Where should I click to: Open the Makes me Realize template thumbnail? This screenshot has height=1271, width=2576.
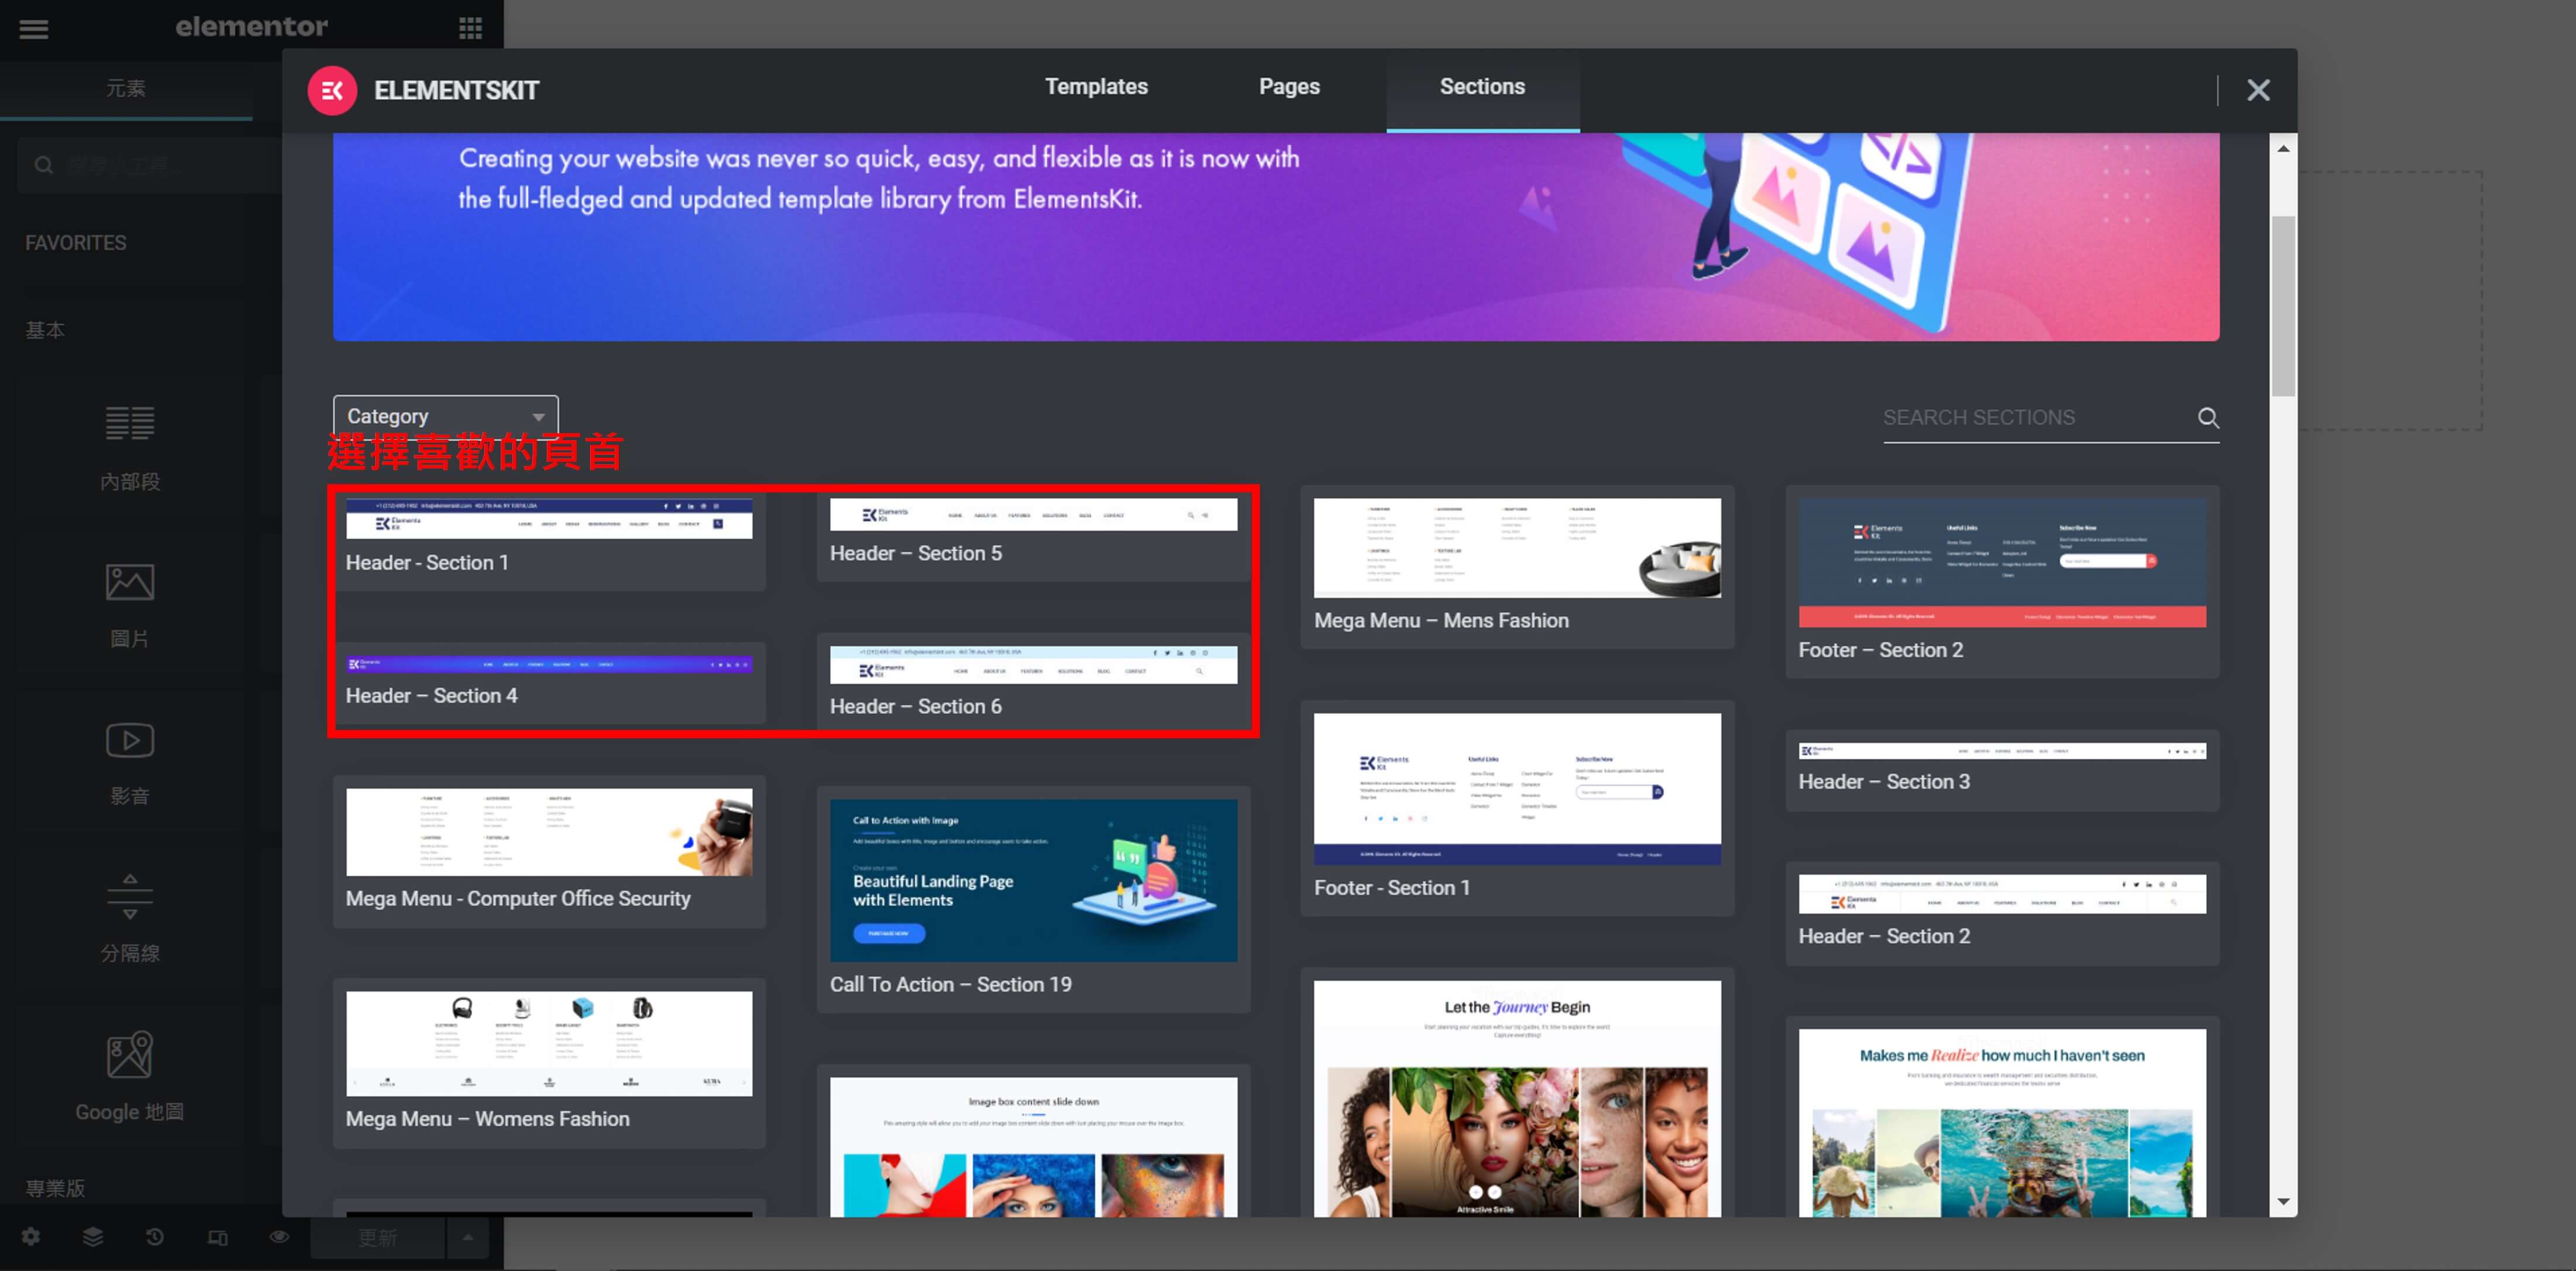[x=2002, y=1122]
